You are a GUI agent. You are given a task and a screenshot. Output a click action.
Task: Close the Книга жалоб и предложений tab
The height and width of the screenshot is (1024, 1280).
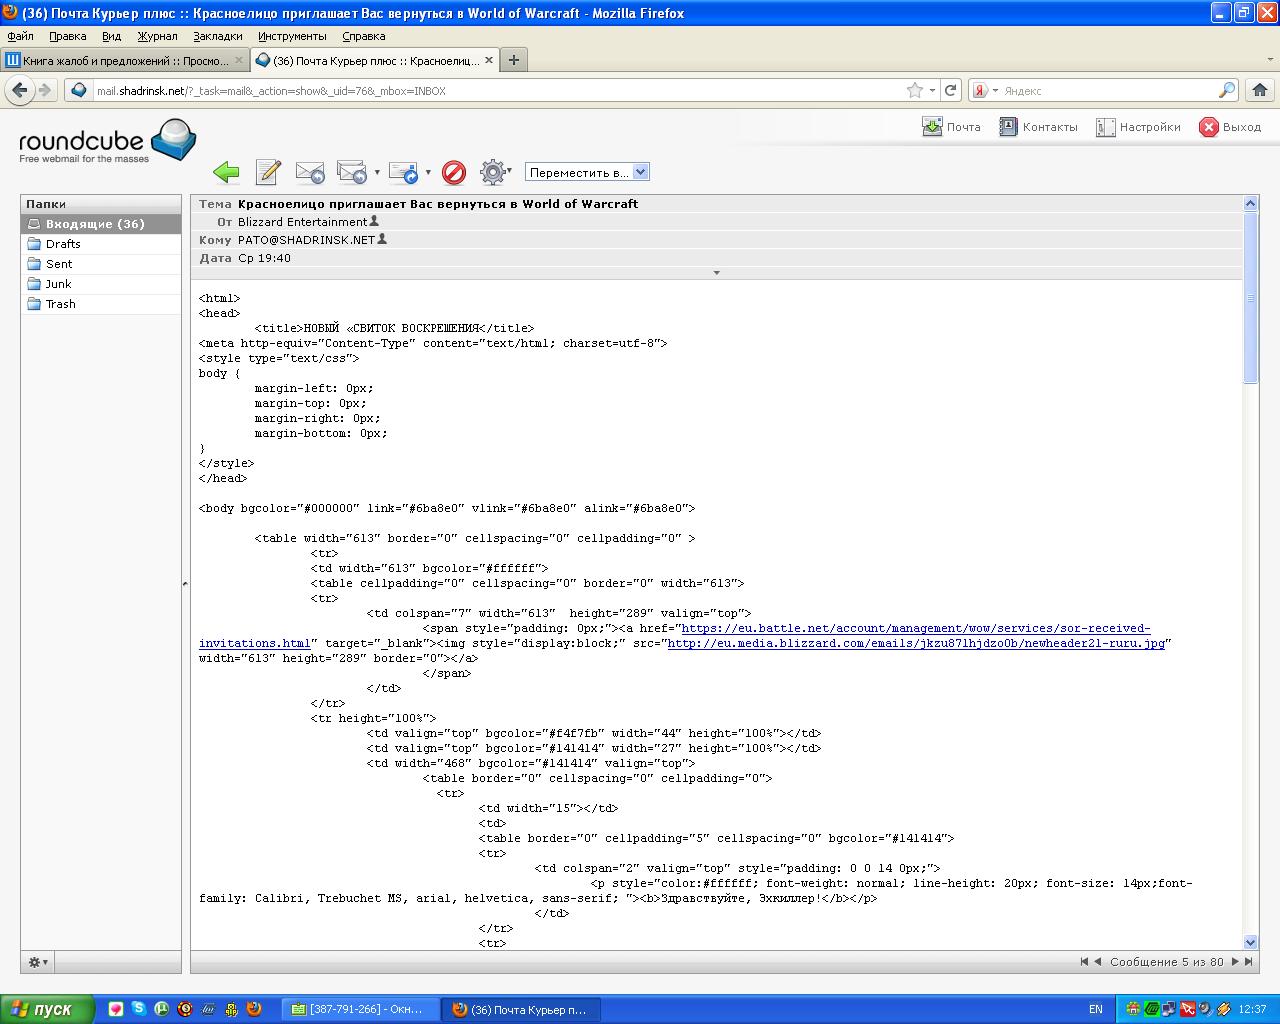pos(239,60)
